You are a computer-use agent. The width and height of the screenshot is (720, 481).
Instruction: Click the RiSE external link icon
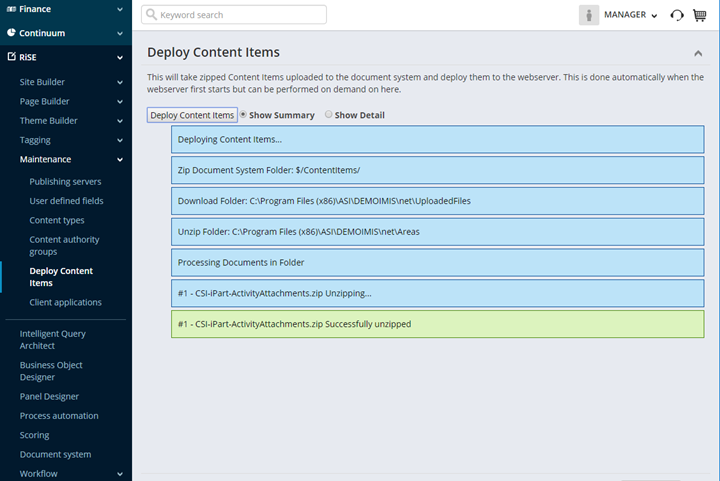[x=11, y=58]
